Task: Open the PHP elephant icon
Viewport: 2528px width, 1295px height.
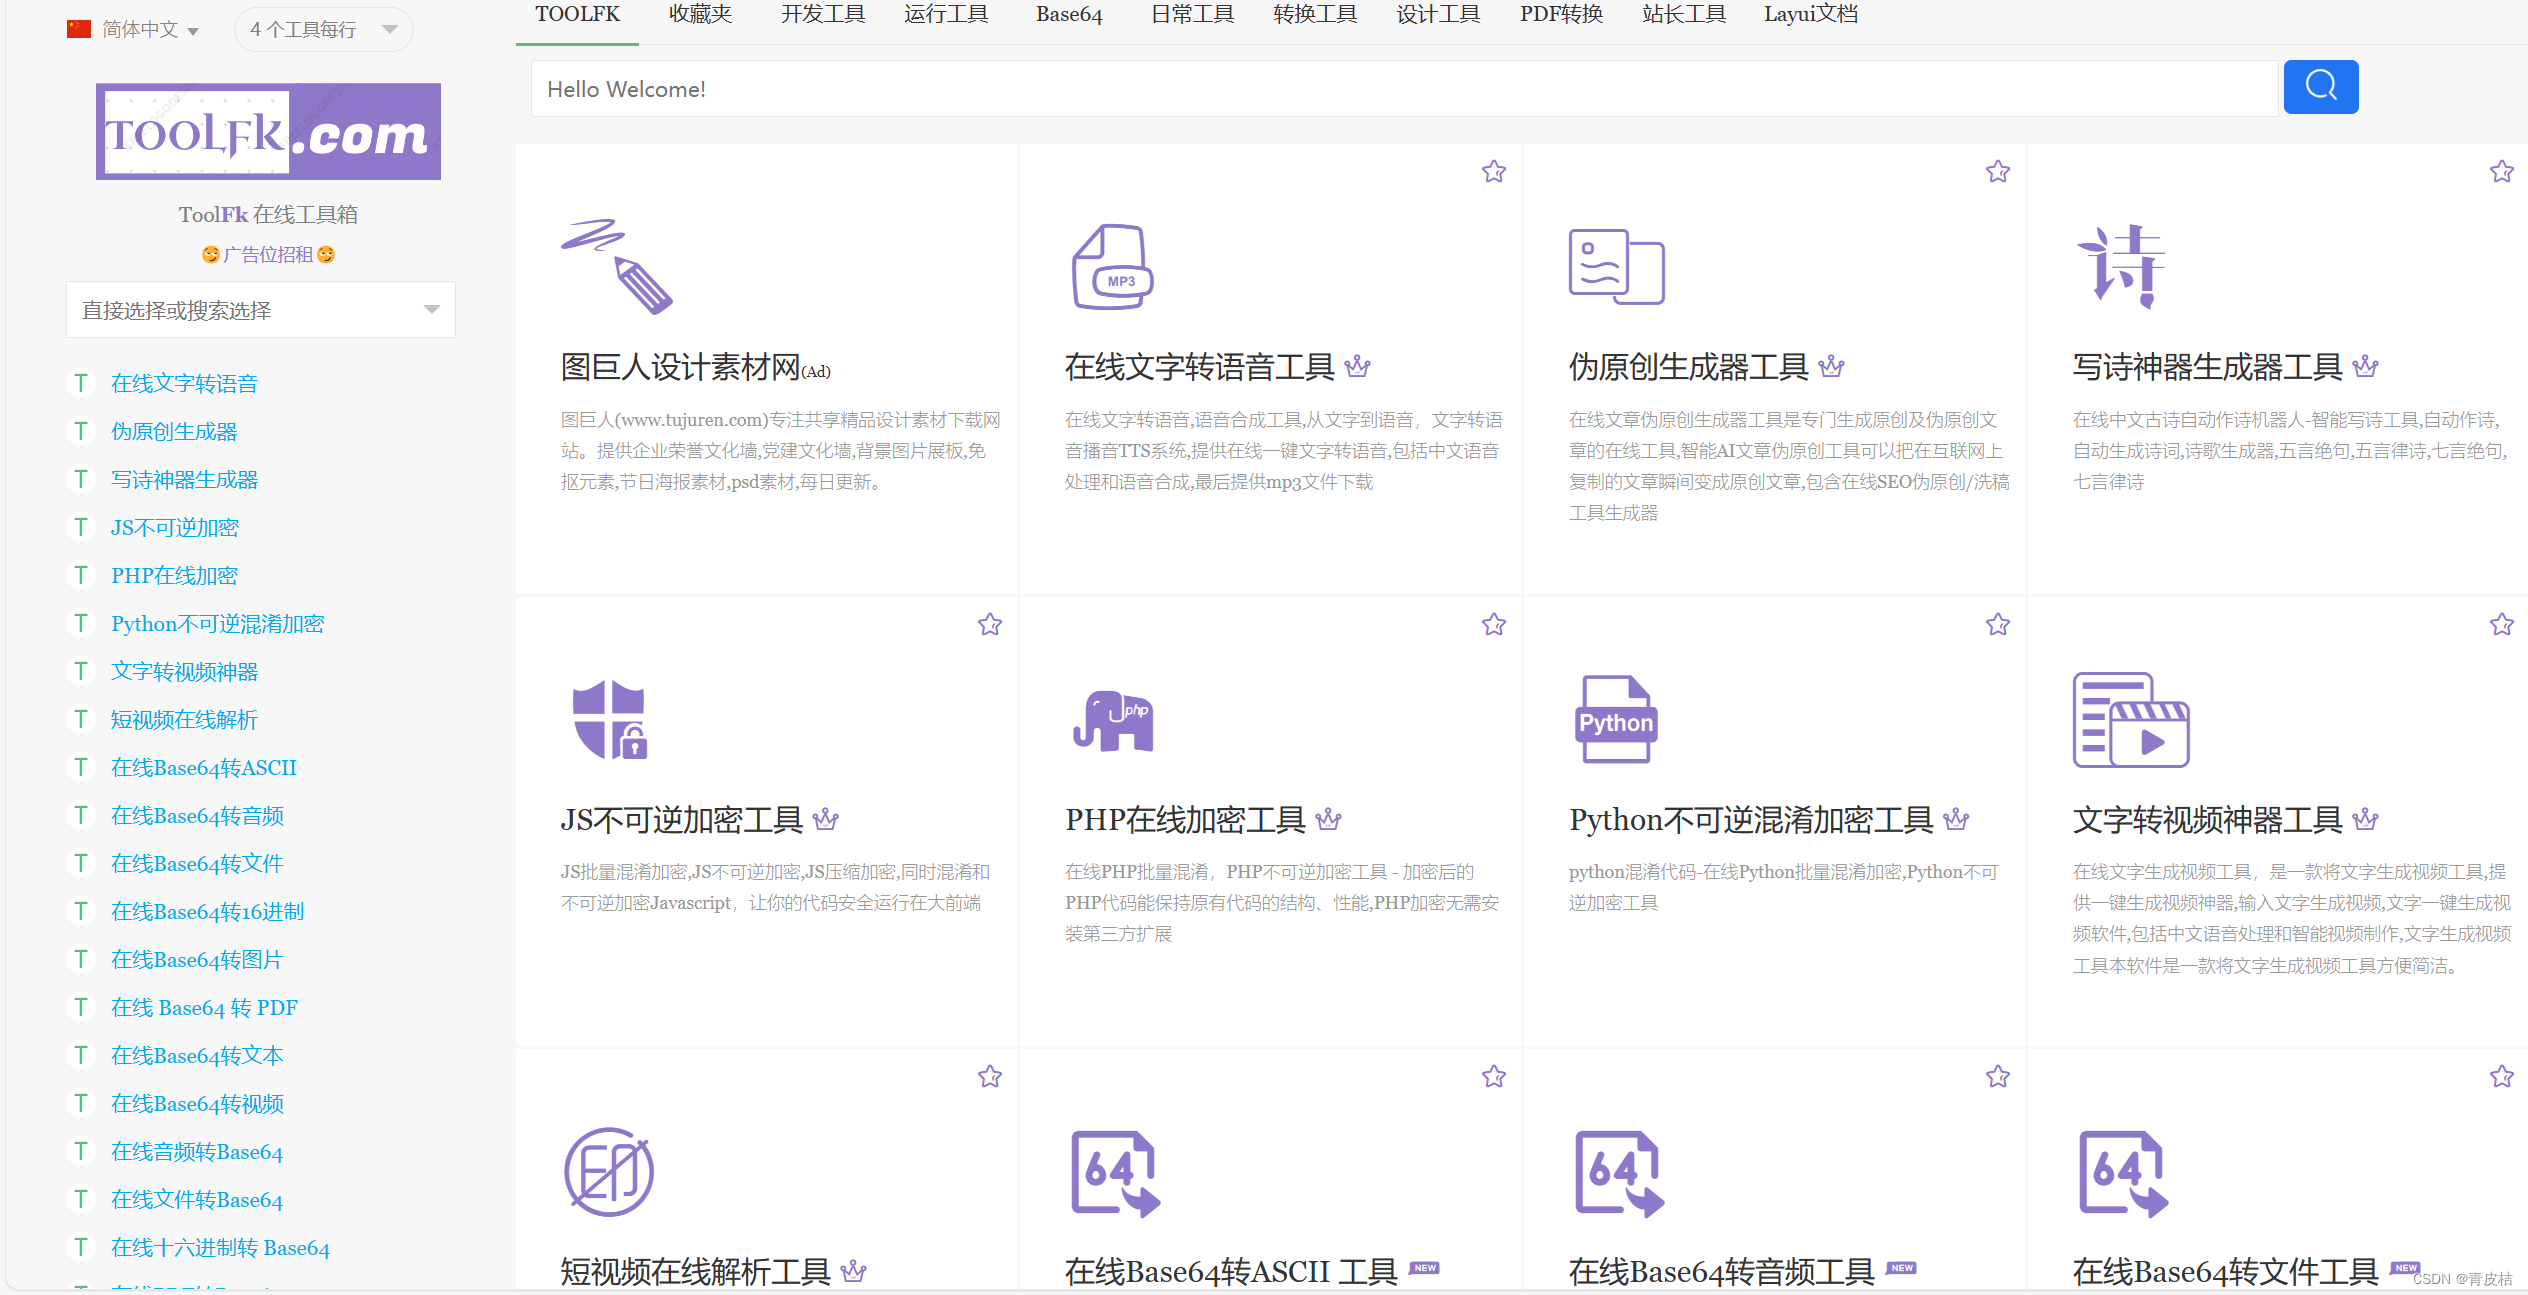Action: pyautogui.click(x=1113, y=720)
